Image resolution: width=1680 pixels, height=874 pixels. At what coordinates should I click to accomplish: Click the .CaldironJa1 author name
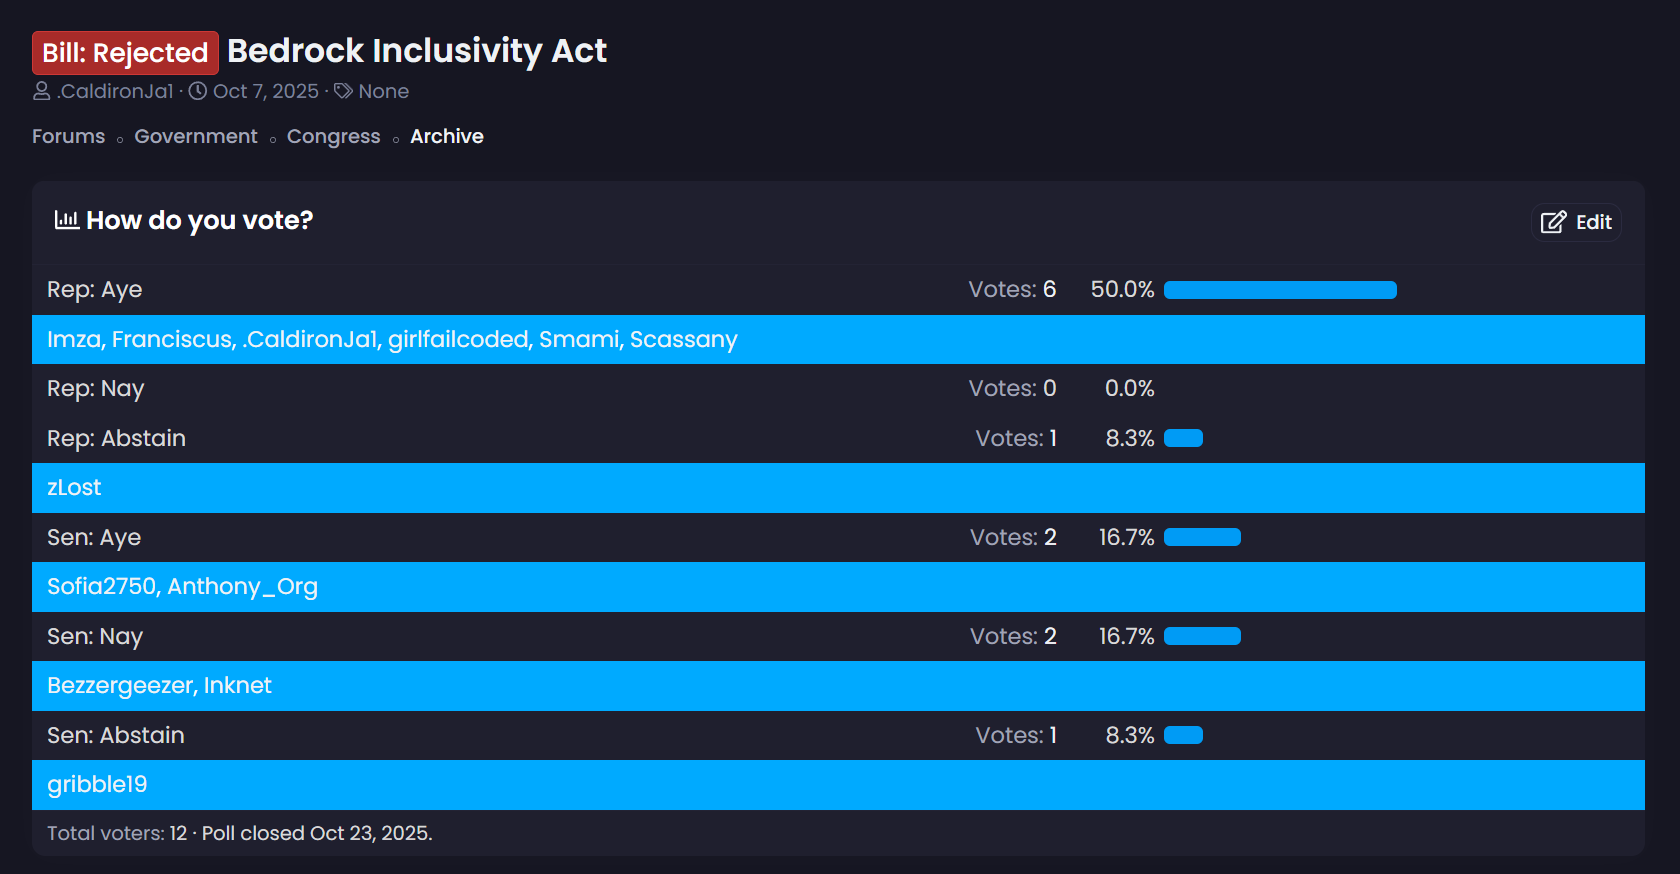pos(115,91)
